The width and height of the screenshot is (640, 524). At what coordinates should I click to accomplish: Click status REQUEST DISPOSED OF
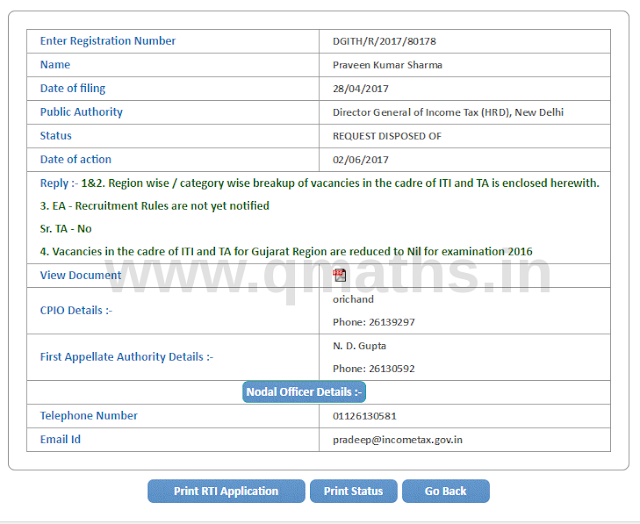point(387,136)
